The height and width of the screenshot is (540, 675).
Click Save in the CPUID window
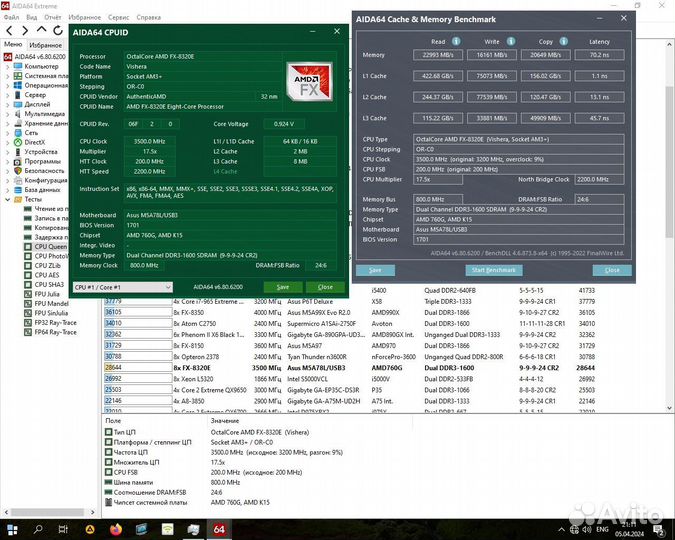tap(283, 287)
